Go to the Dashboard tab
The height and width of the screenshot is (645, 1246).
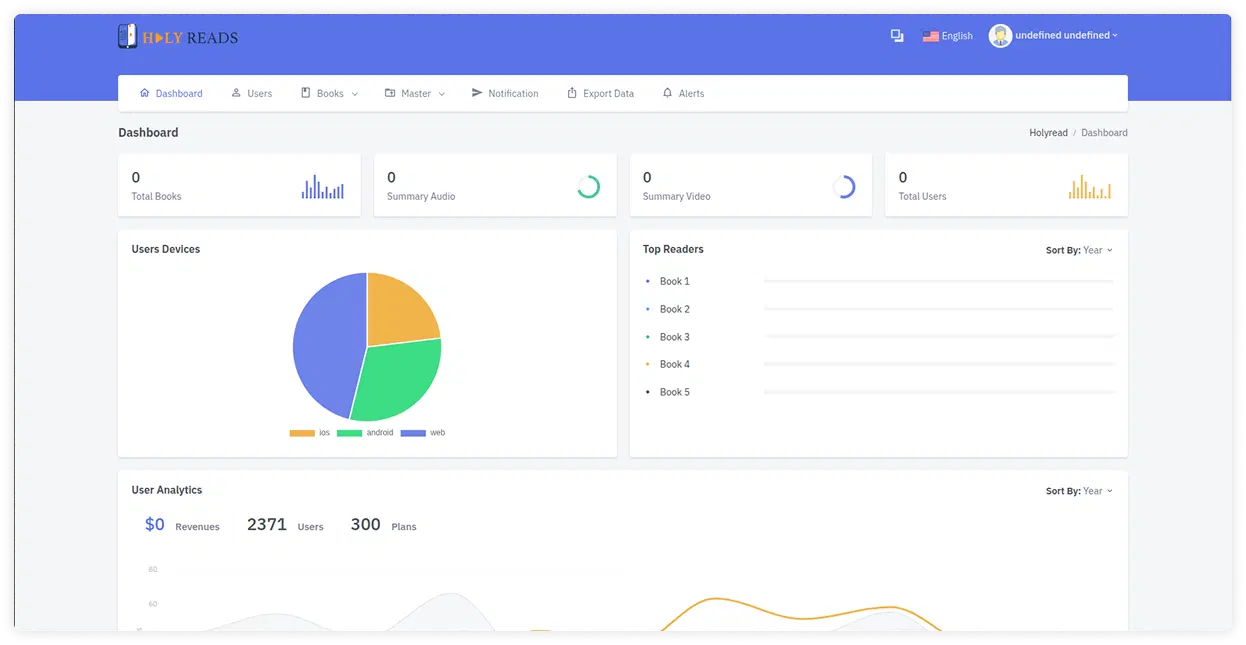coord(171,93)
